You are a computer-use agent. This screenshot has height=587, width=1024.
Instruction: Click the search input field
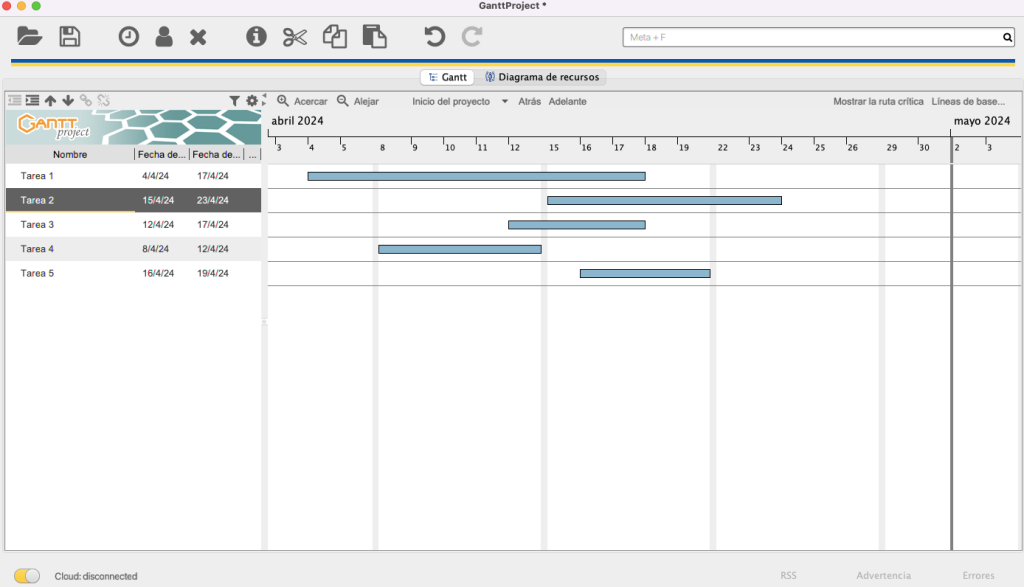pyautogui.click(x=812, y=38)
